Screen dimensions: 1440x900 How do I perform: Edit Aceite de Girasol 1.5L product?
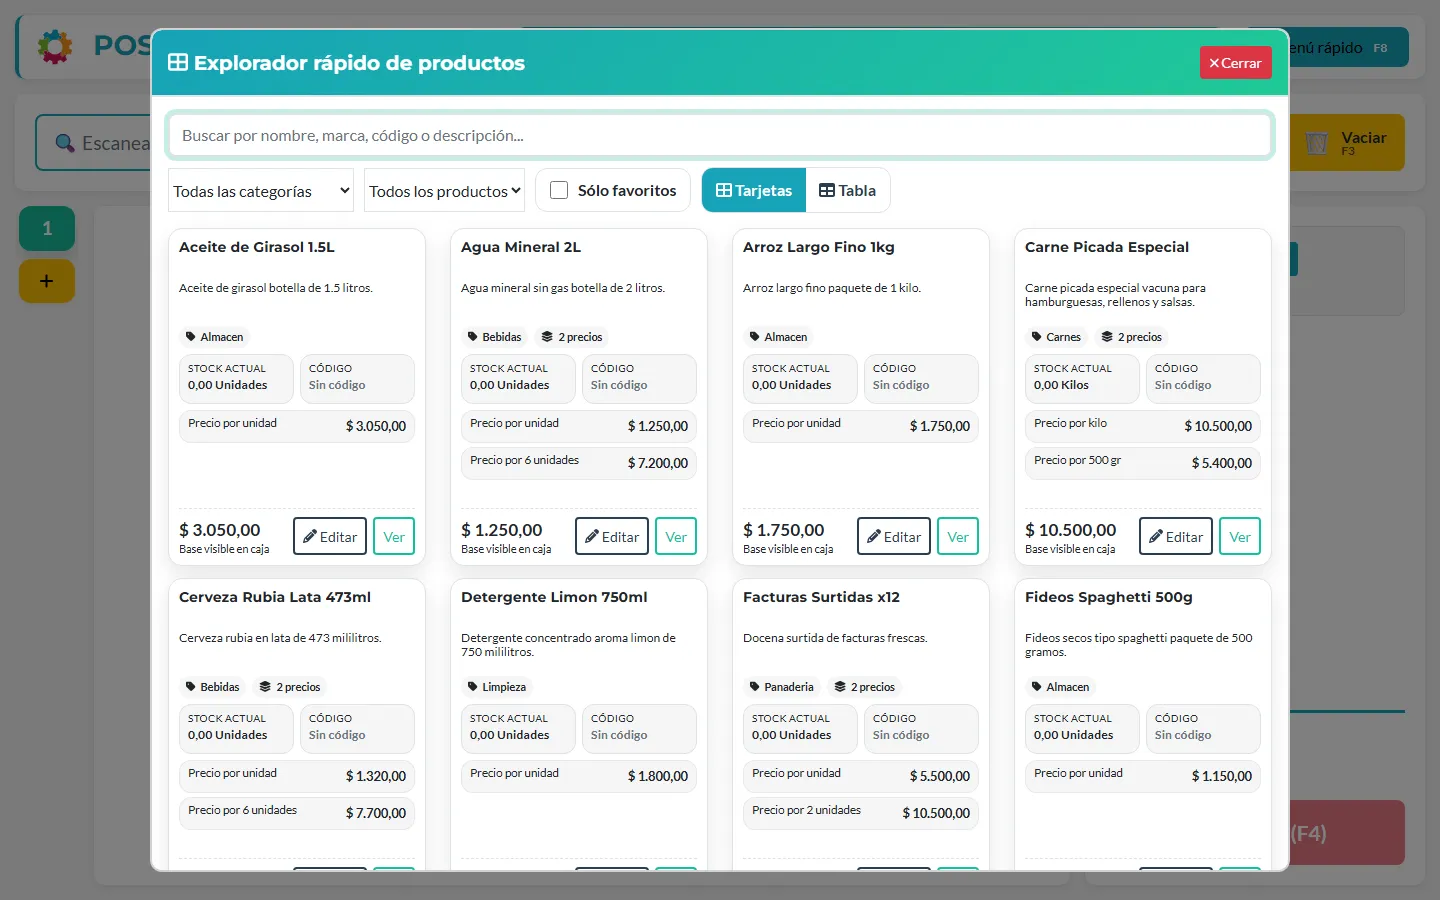click(x=330, y=536)
